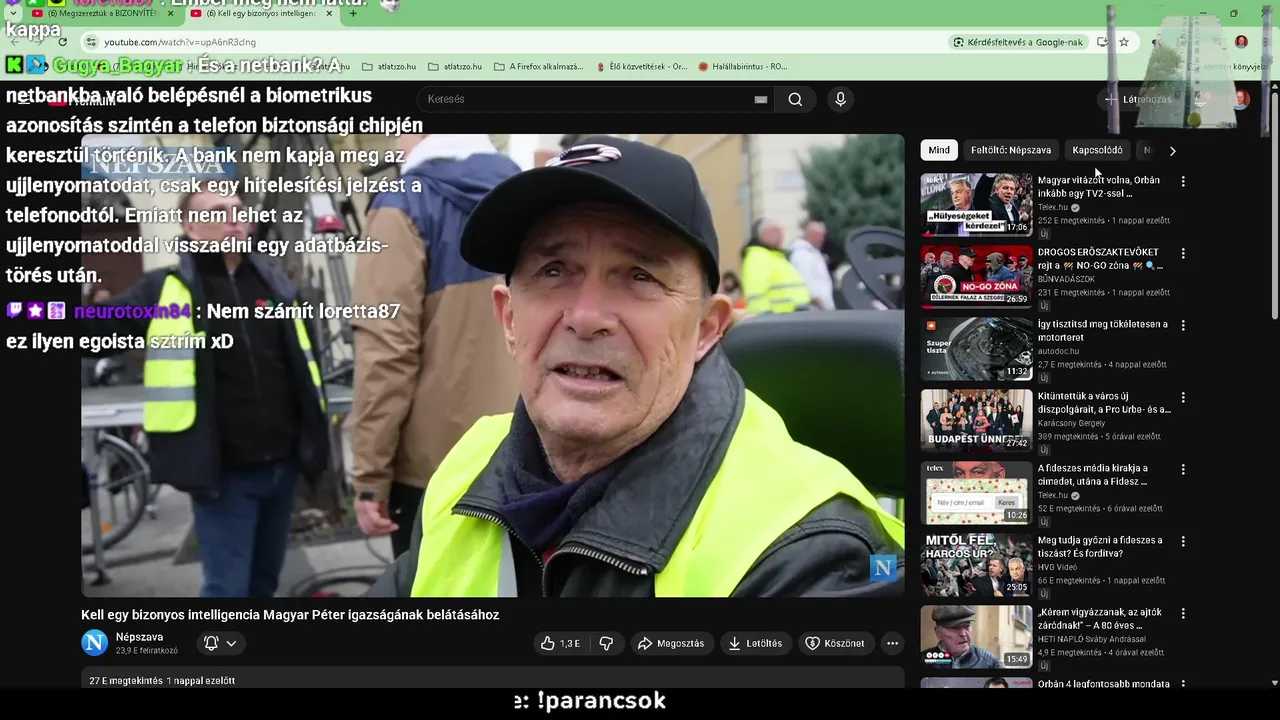The image size is (1280, 720).
Task: Open options for 'DROGOS ERŐSZAKTEVŐKET' video
Action: (1183, 254)
